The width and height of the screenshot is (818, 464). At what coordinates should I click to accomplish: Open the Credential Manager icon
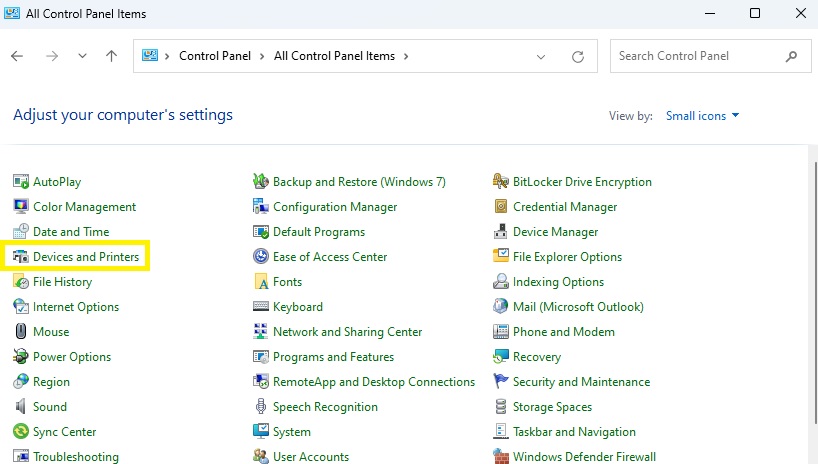pos(501,207)
